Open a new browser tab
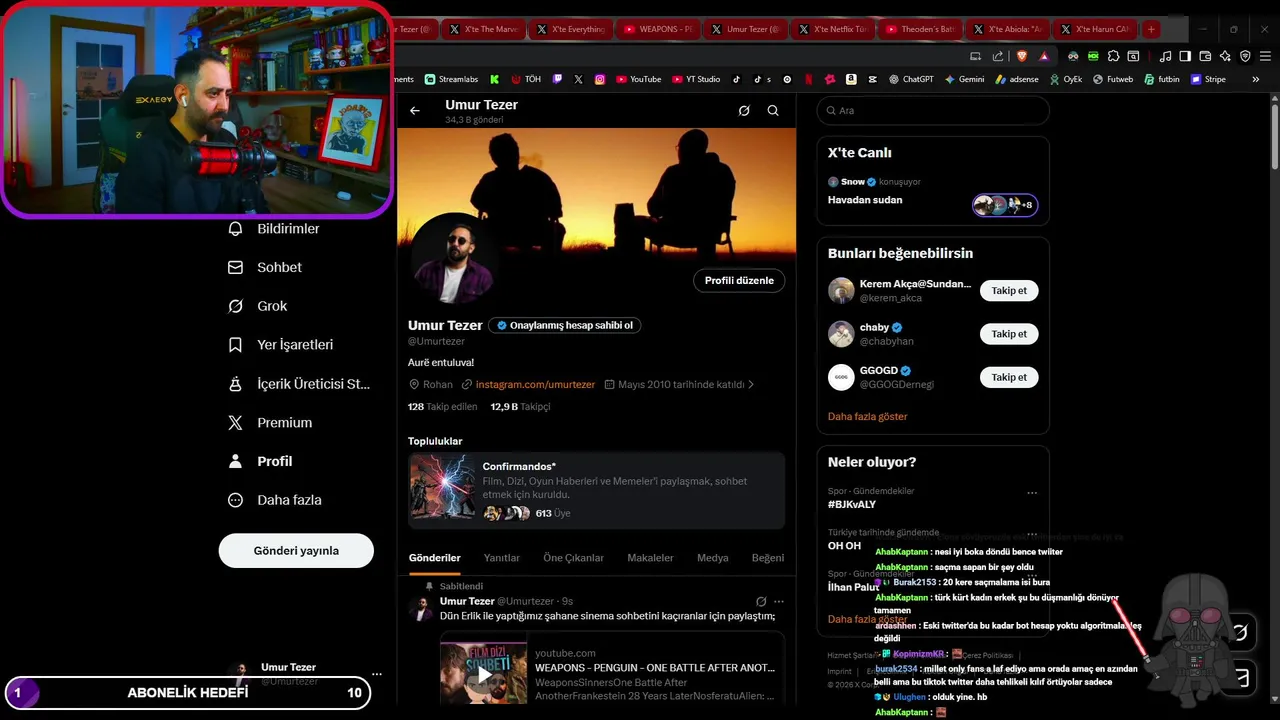 coord(1151,29)
